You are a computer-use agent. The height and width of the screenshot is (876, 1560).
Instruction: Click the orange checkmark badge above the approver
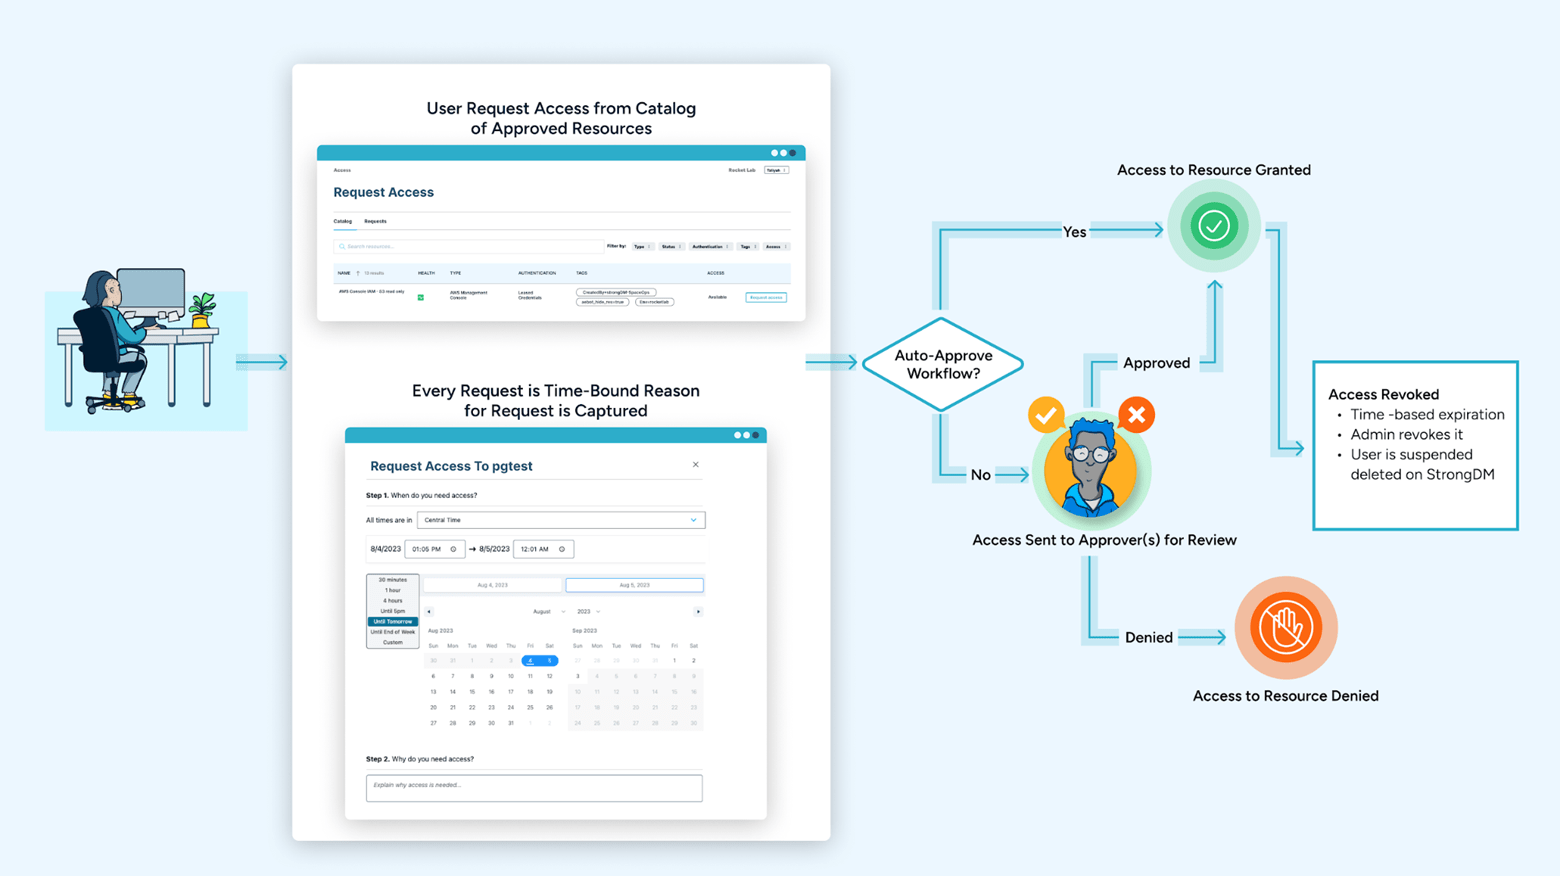click(1046, 414)
